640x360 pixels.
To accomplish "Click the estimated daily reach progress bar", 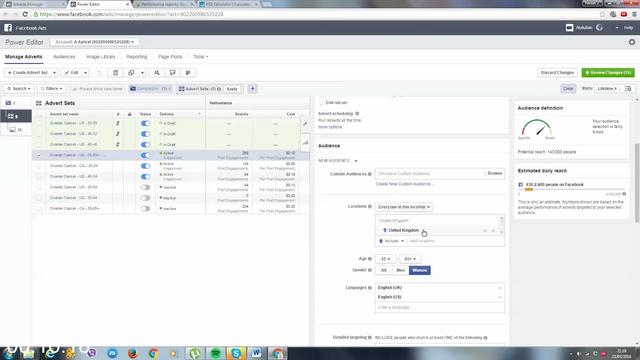I will point(571,189).
